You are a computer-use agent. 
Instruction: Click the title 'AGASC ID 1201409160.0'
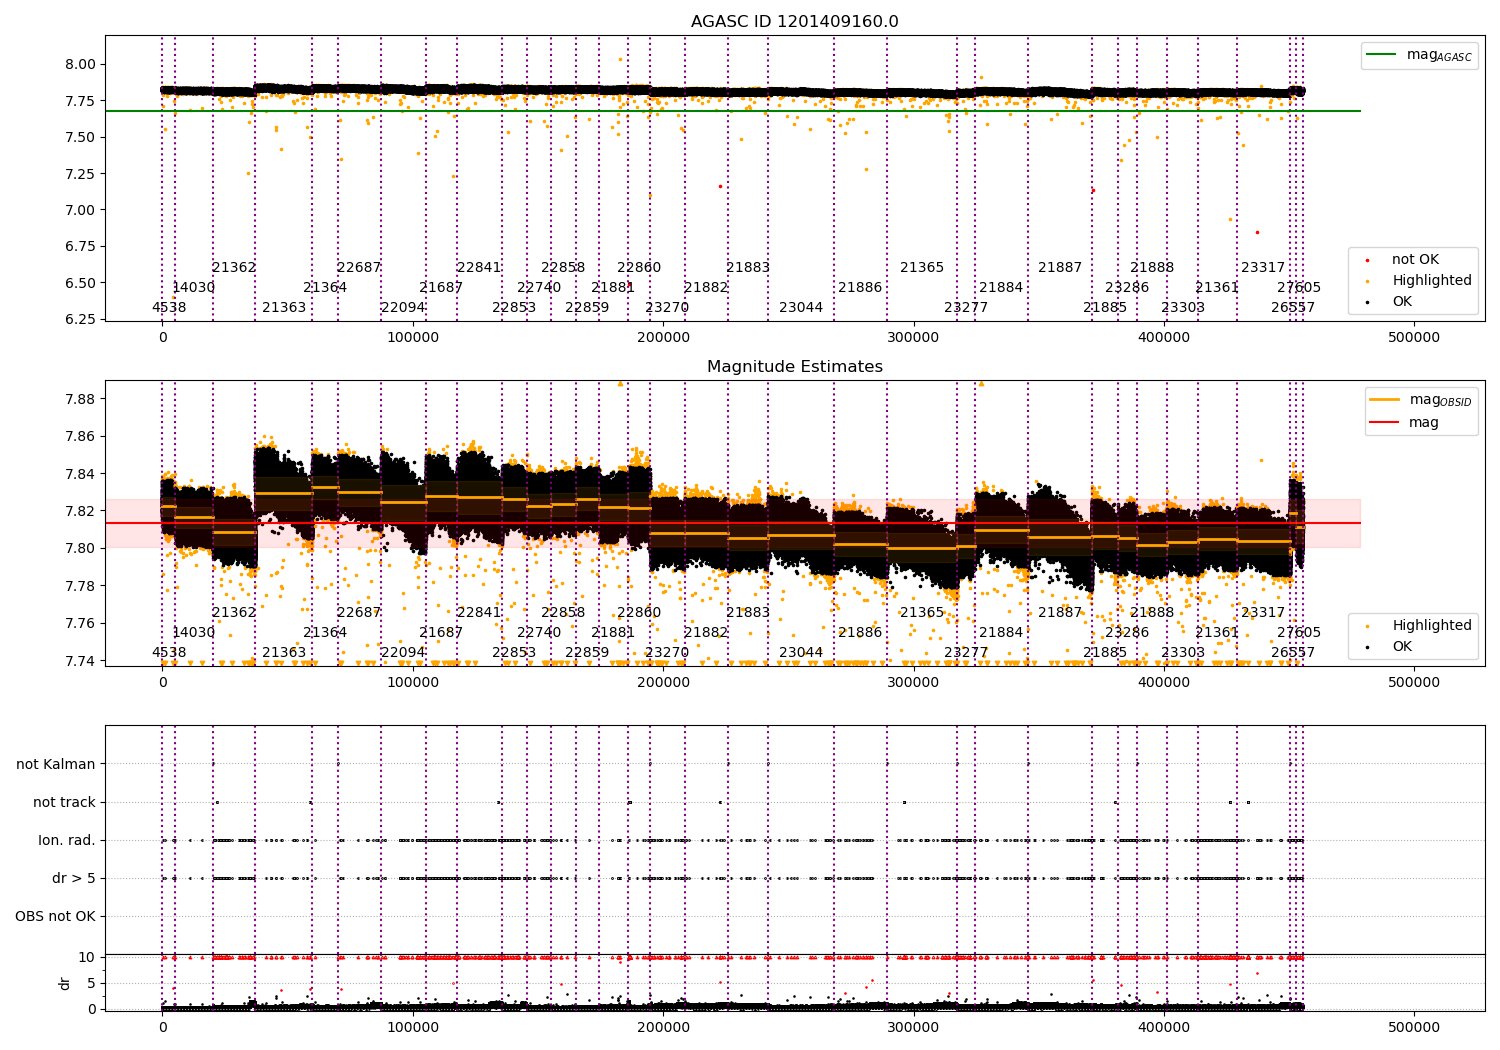[795, 22]
